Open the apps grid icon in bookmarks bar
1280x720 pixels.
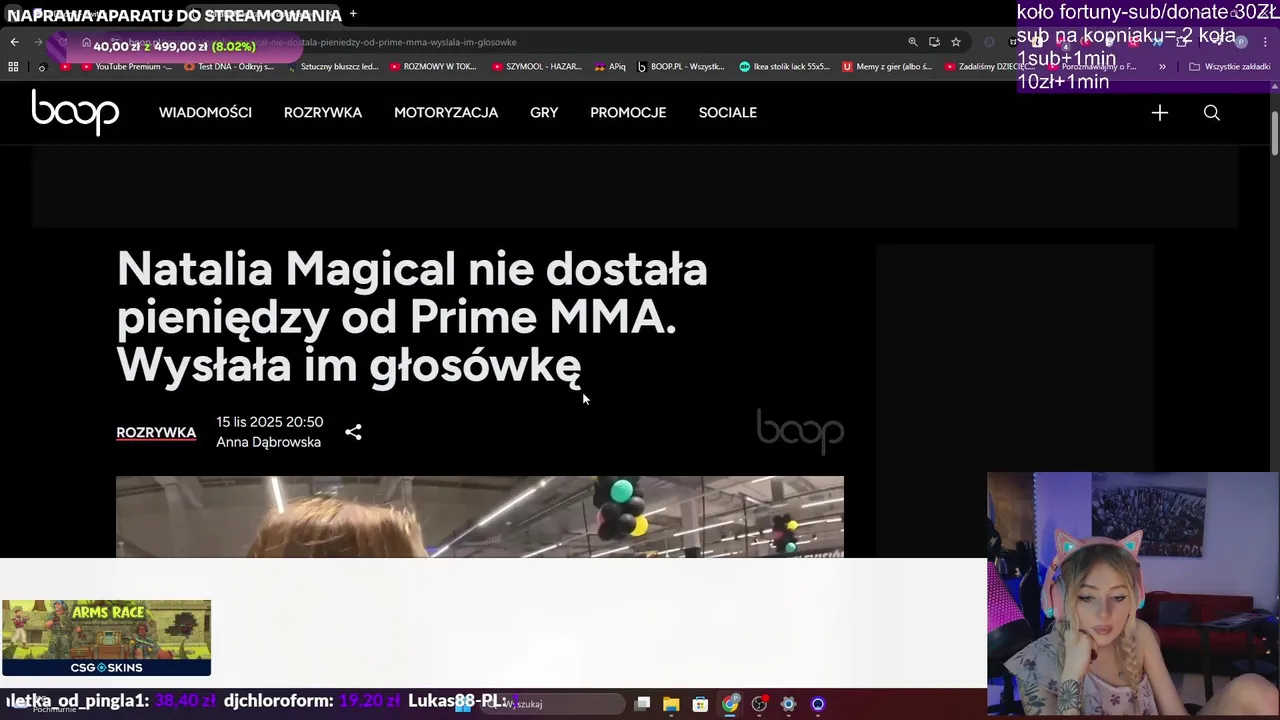coord(13,67)
